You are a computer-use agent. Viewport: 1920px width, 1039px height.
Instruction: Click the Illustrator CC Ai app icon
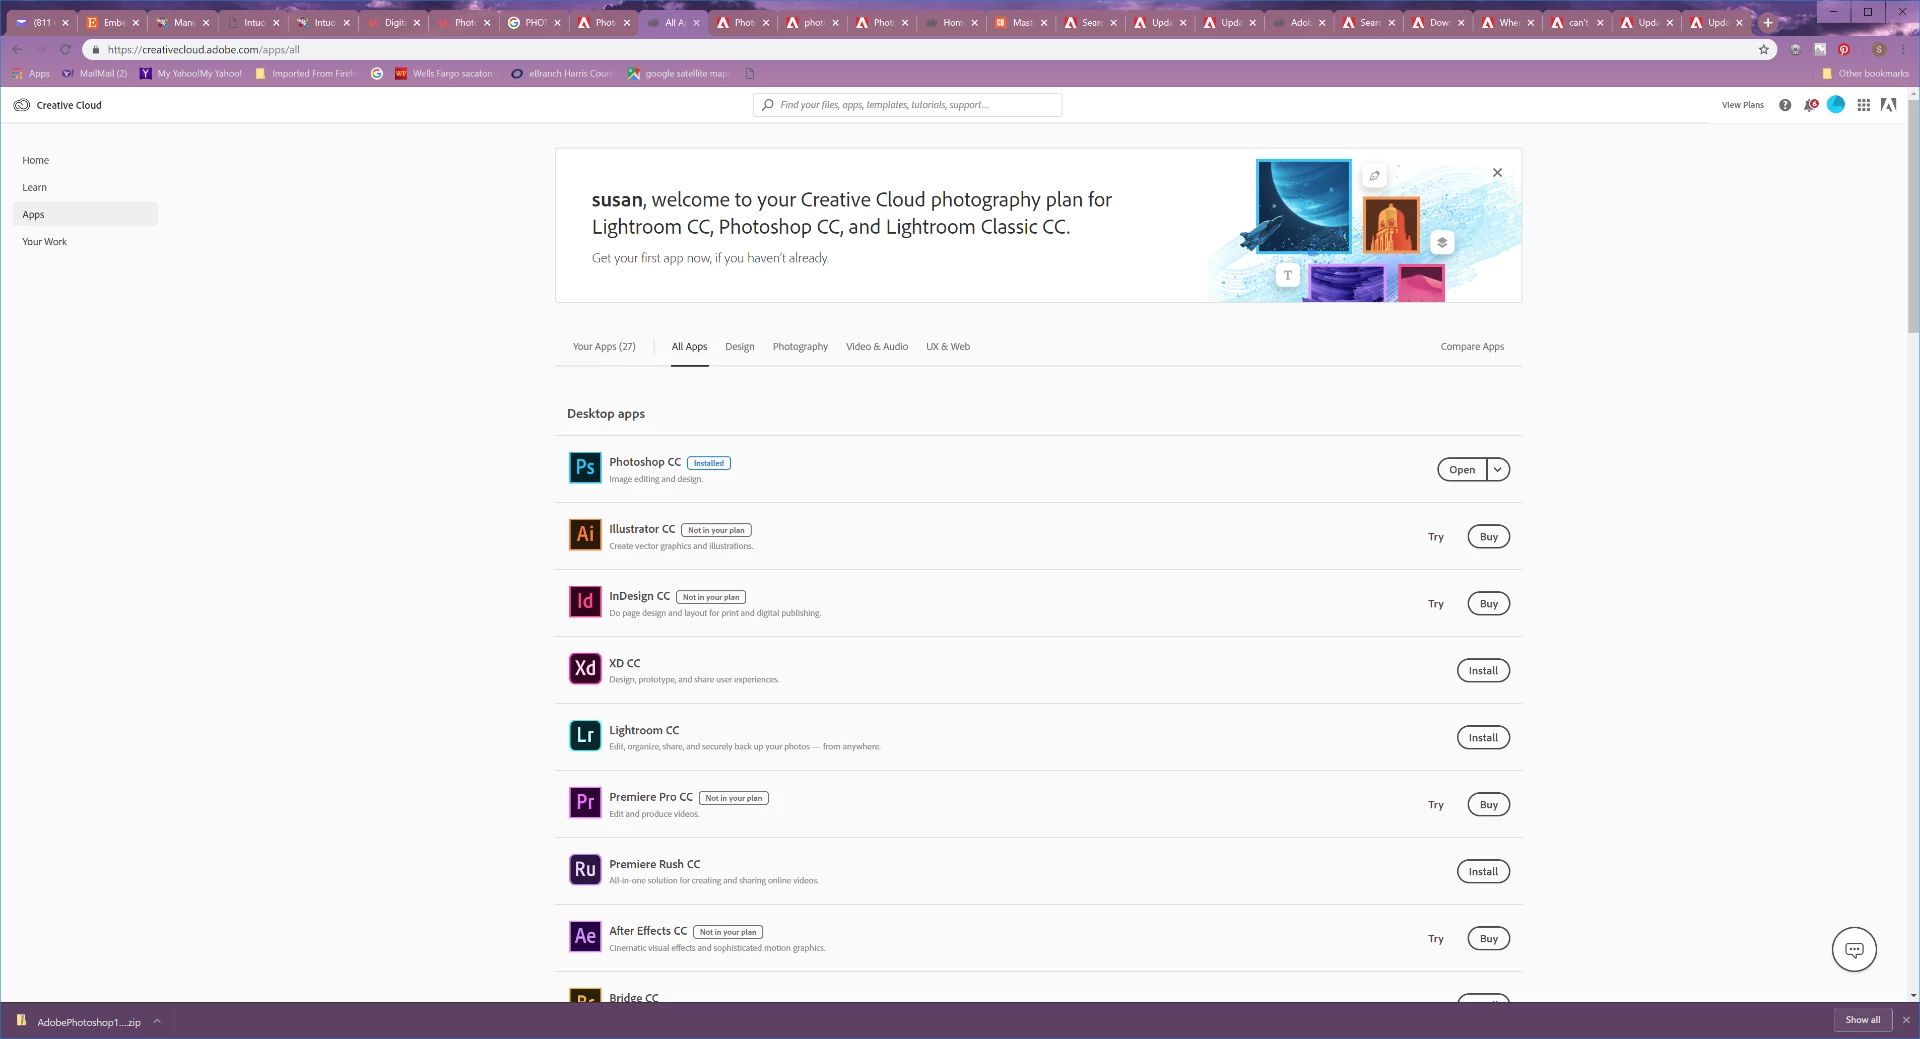point(585,535)
